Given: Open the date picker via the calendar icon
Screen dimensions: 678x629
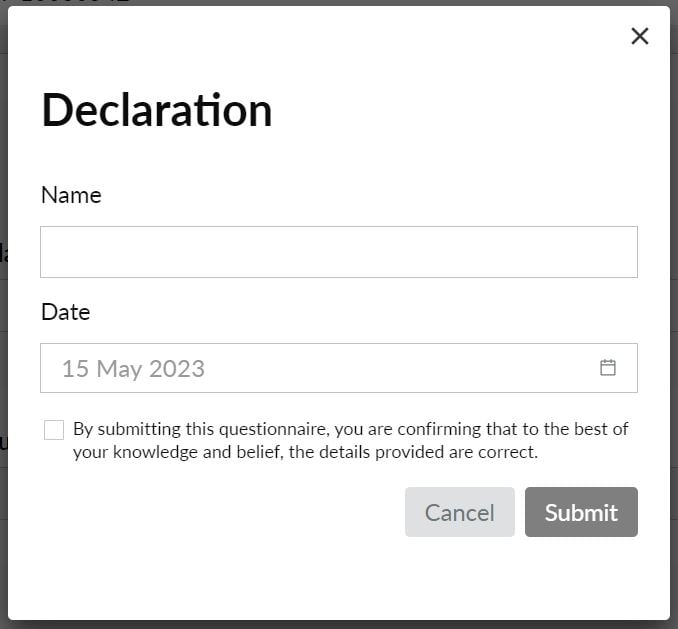Looking at the screenshot, I should (608, 368).
